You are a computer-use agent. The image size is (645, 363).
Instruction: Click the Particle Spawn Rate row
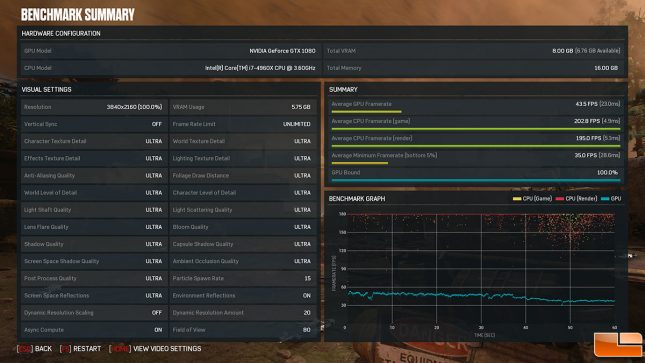(243, 278)
